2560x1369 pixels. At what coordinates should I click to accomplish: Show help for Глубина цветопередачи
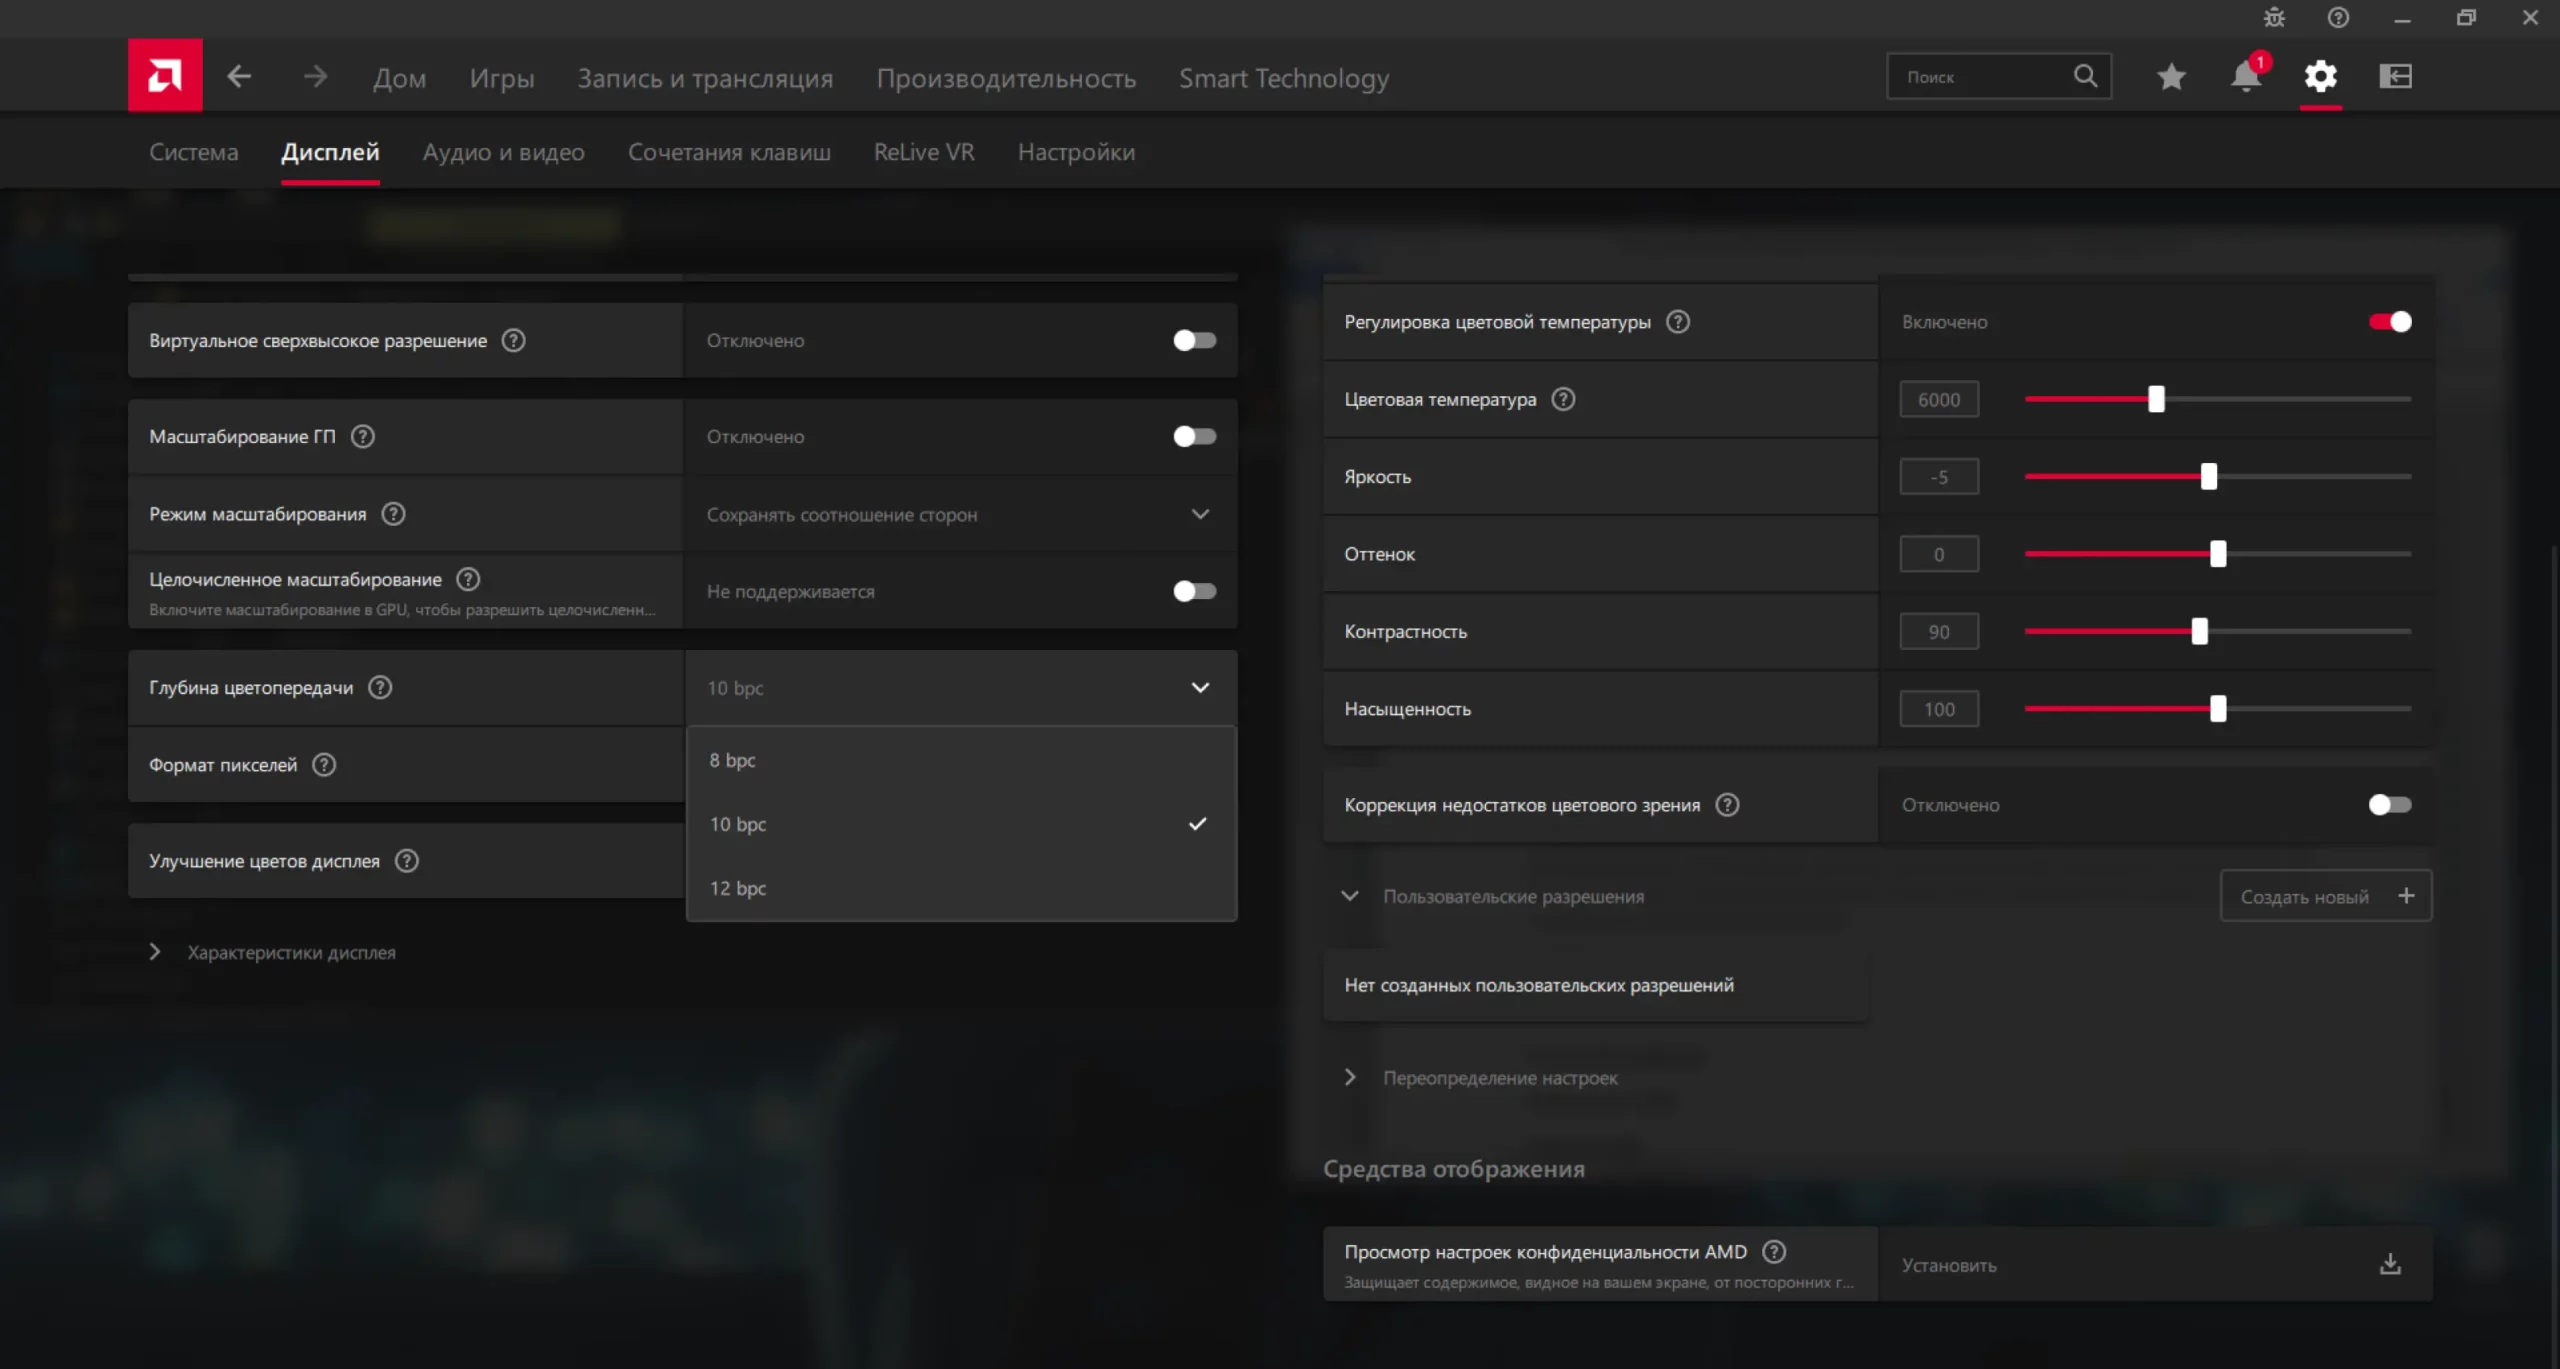(380, 687)
